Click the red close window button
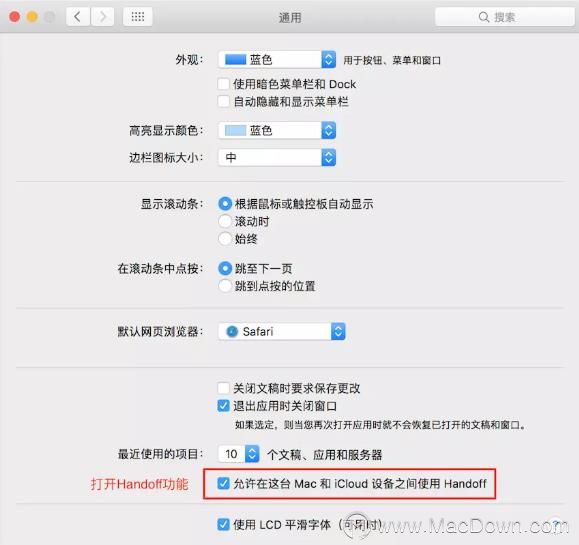 (x=14, y=17)
